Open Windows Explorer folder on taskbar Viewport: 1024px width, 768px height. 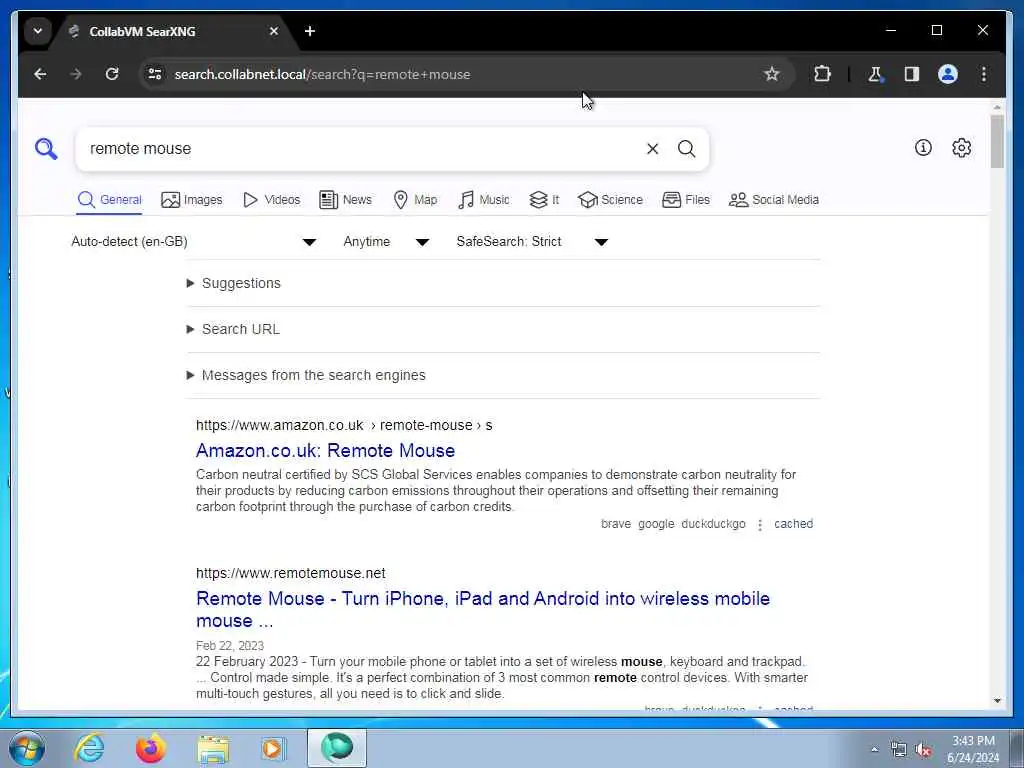(x=213, y=749)
